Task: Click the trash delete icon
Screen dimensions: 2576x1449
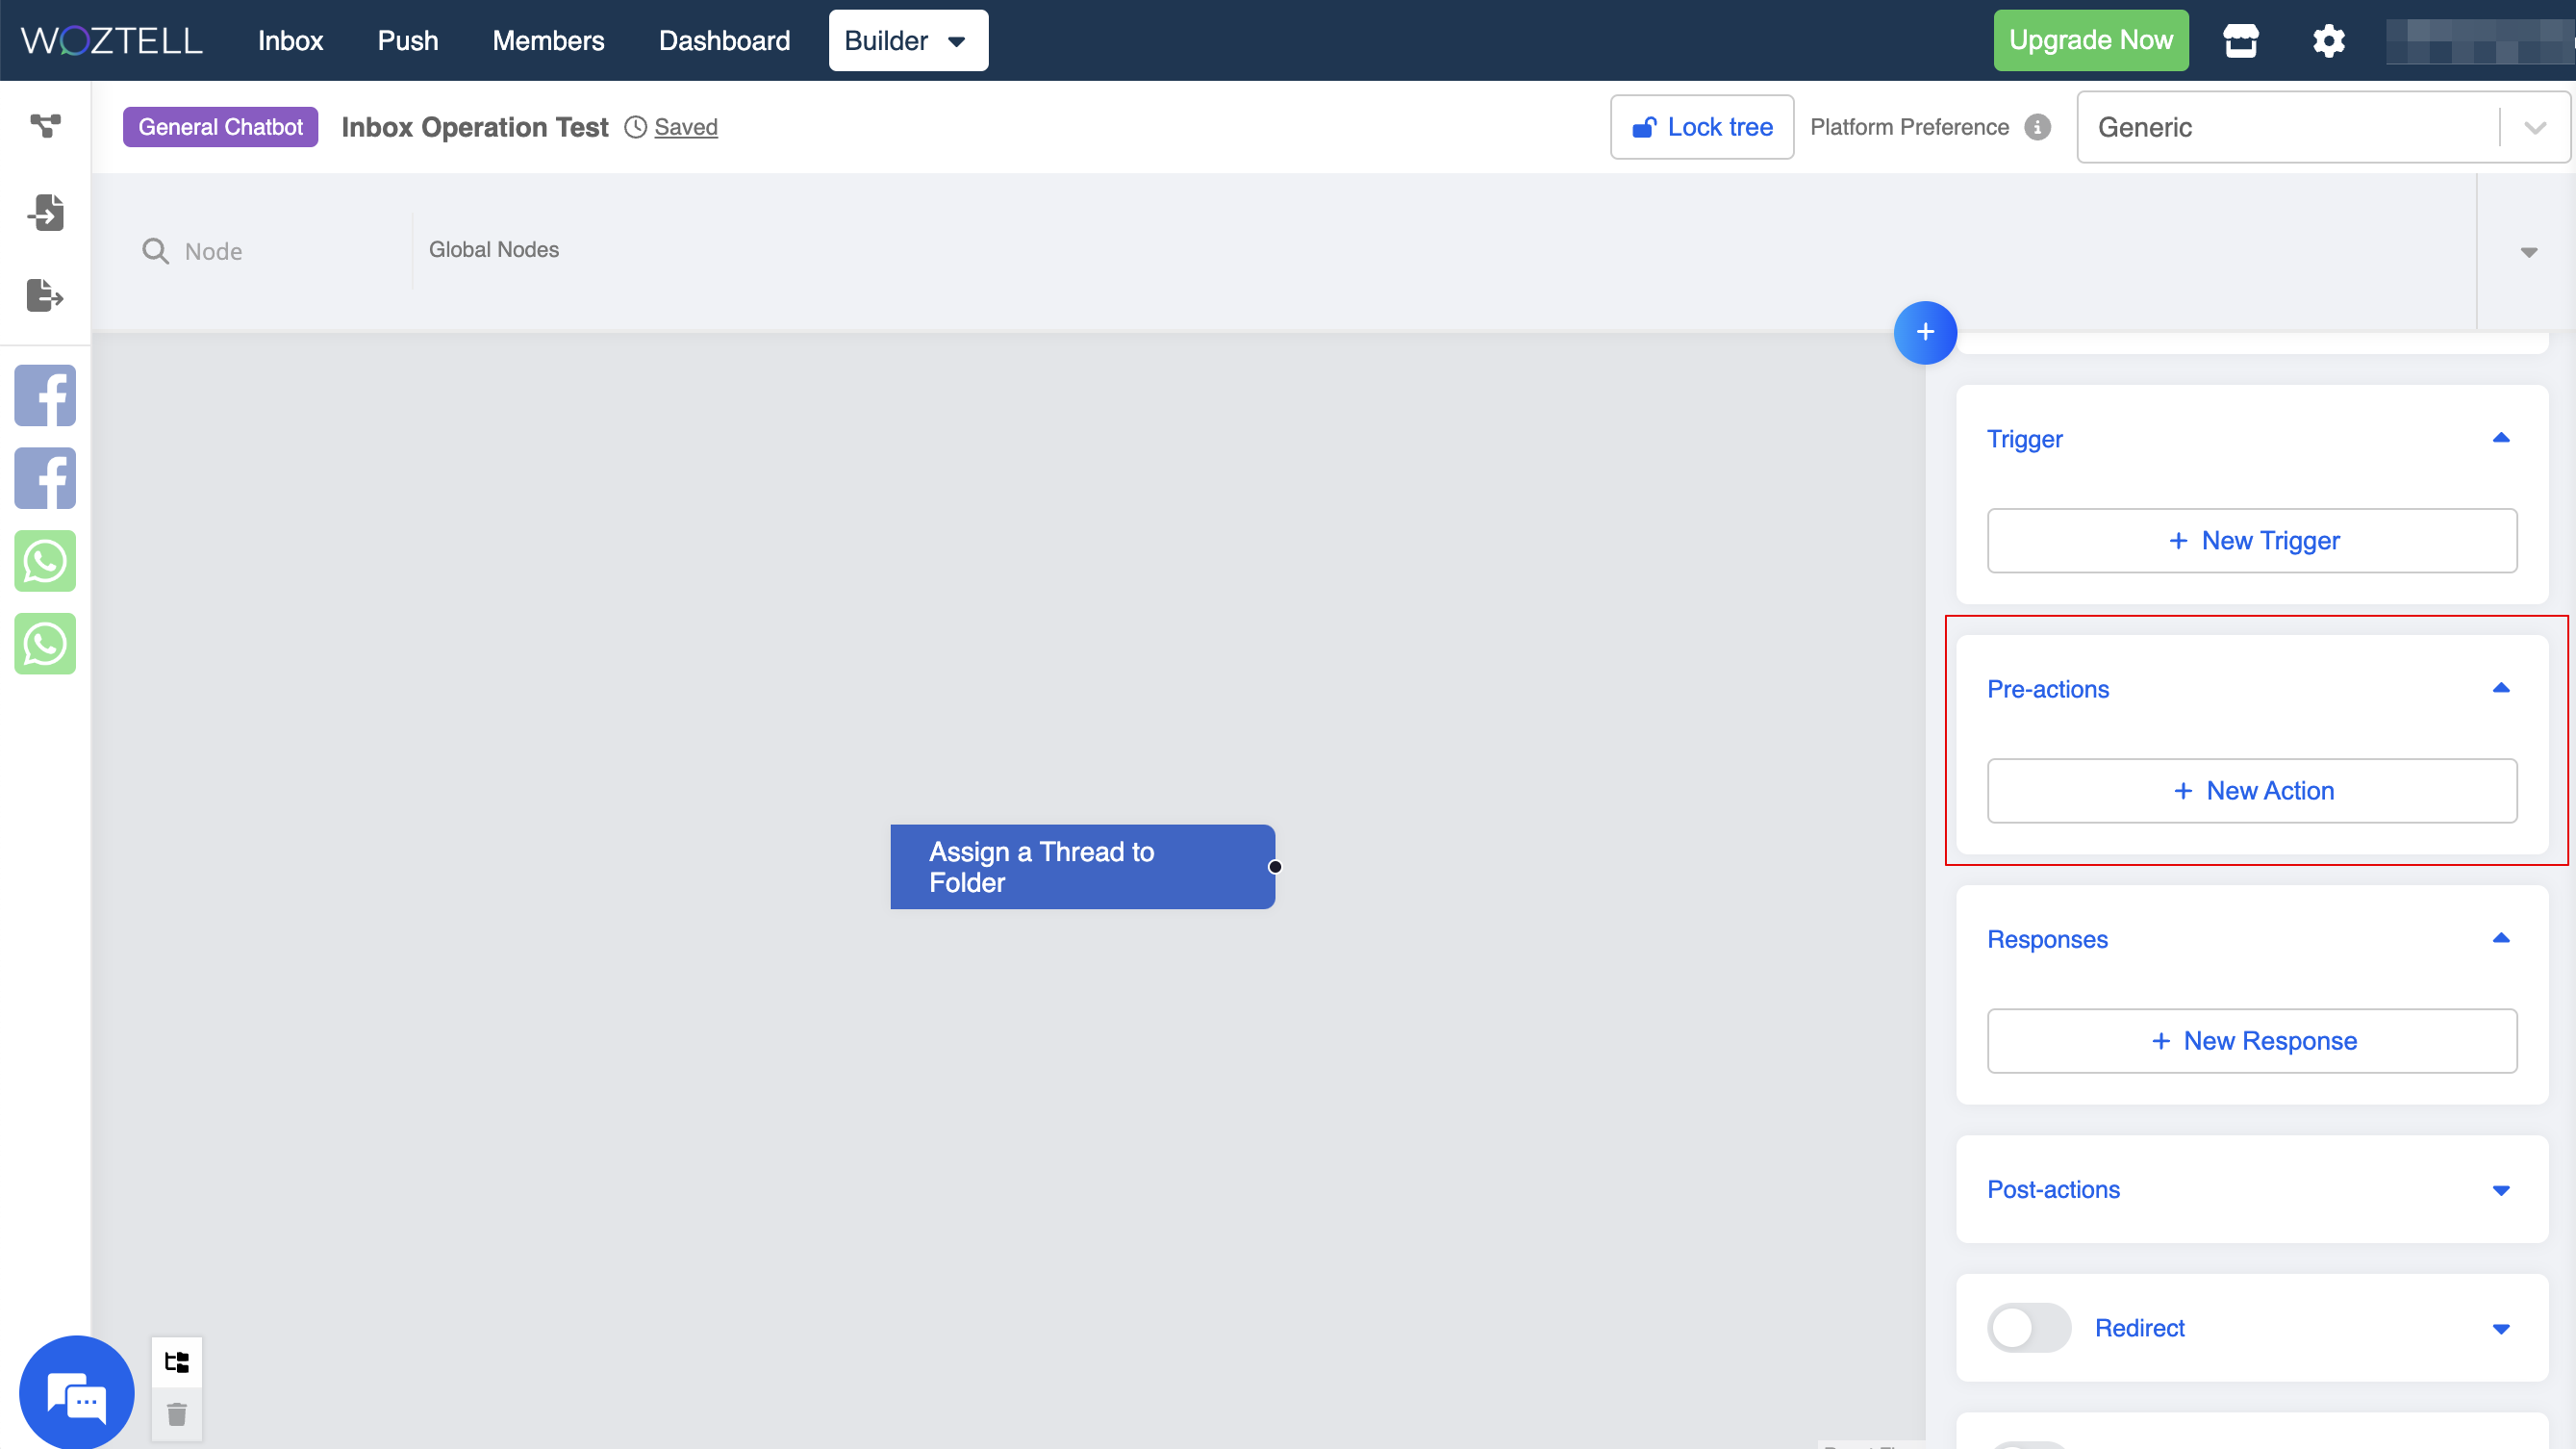Action: [177, 1414]
